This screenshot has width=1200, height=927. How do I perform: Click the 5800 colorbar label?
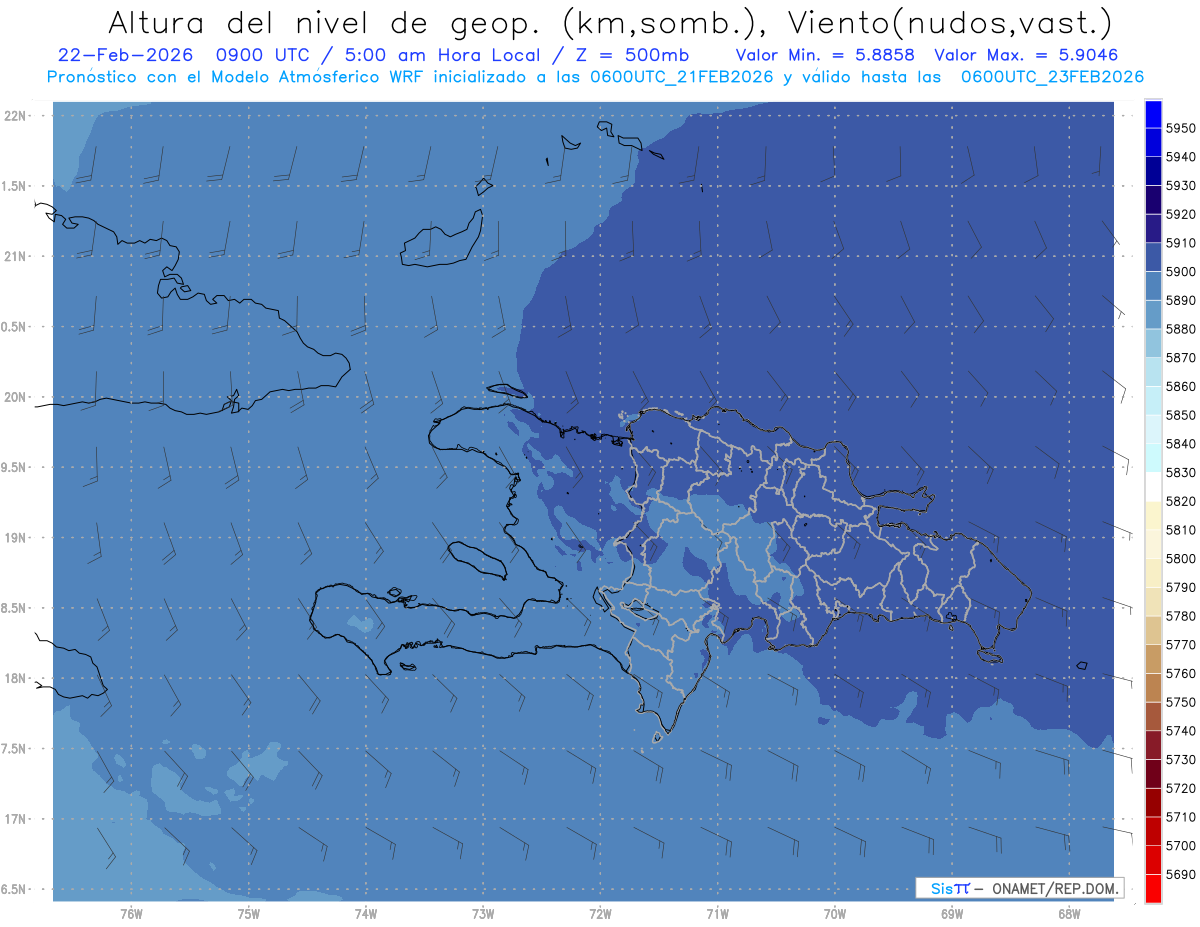click(x=1182, y=559)
